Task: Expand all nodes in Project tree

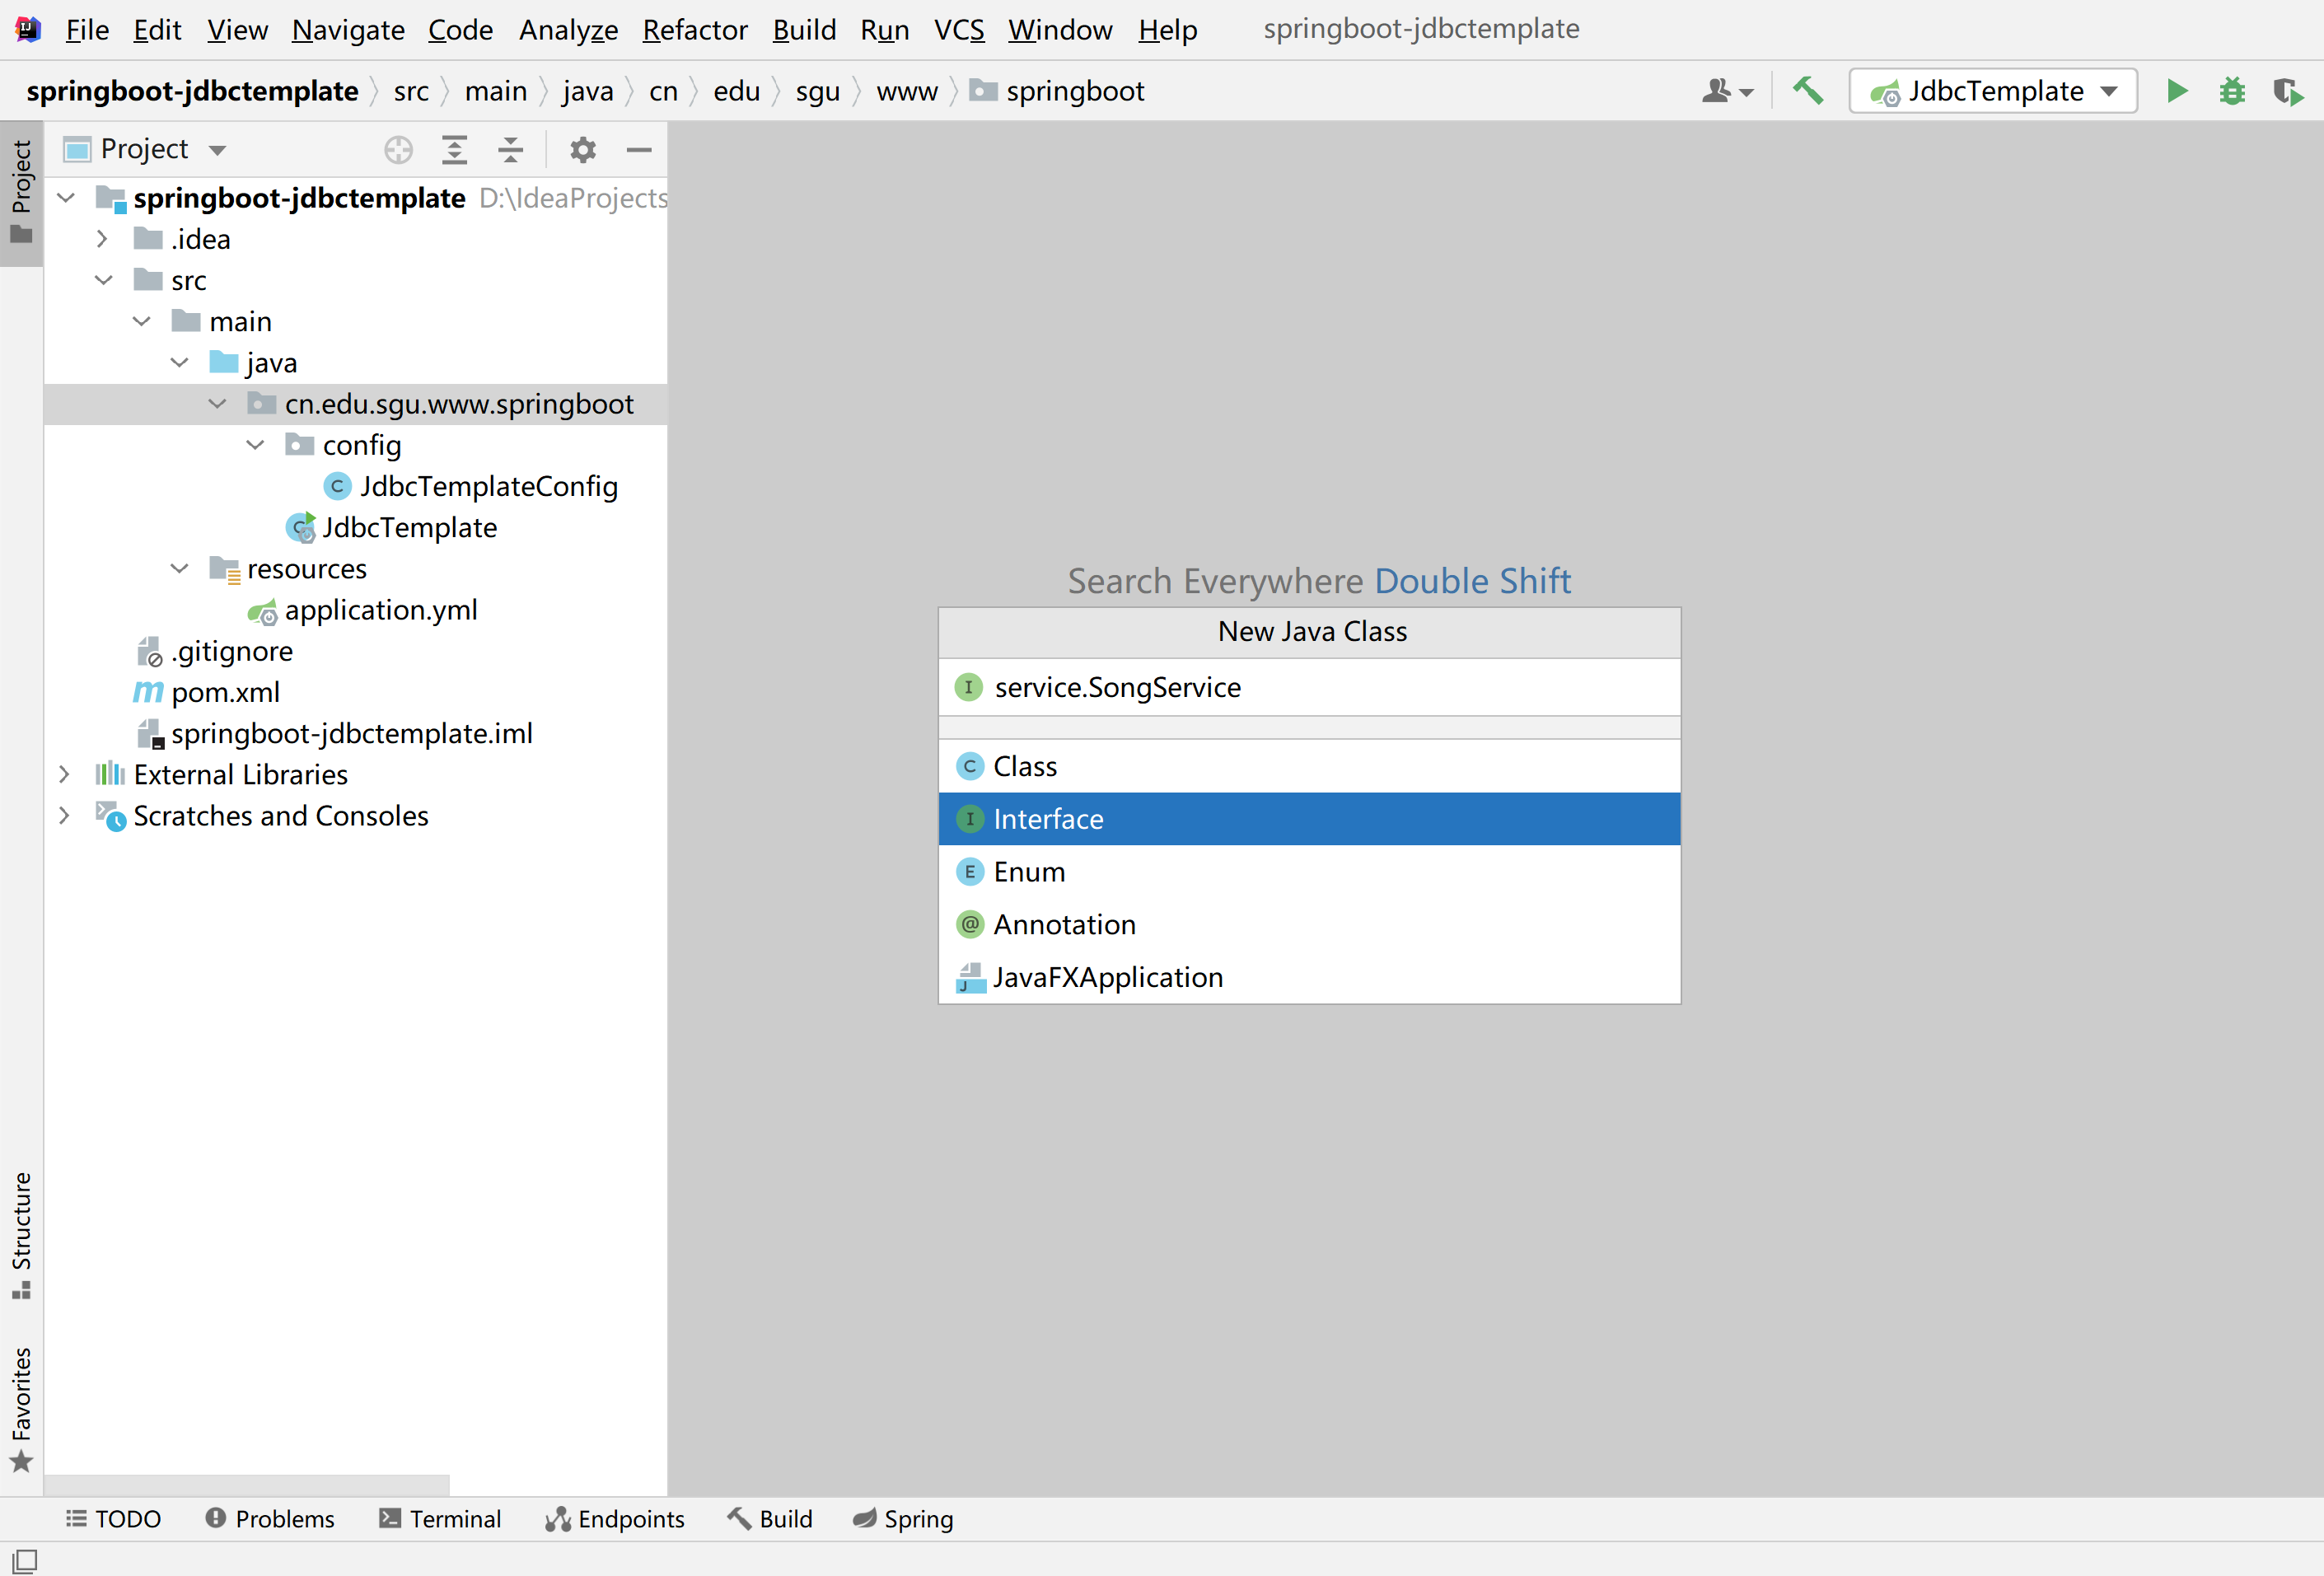Action: click(x=455, y=150)
